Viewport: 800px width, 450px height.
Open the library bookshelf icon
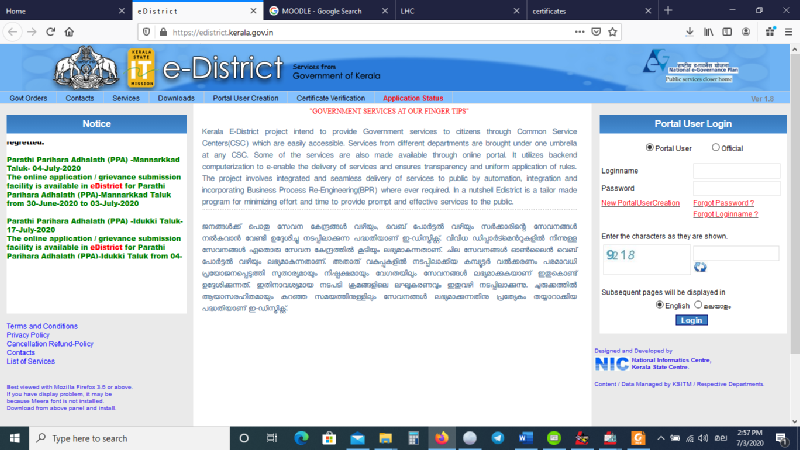(708, 32)
